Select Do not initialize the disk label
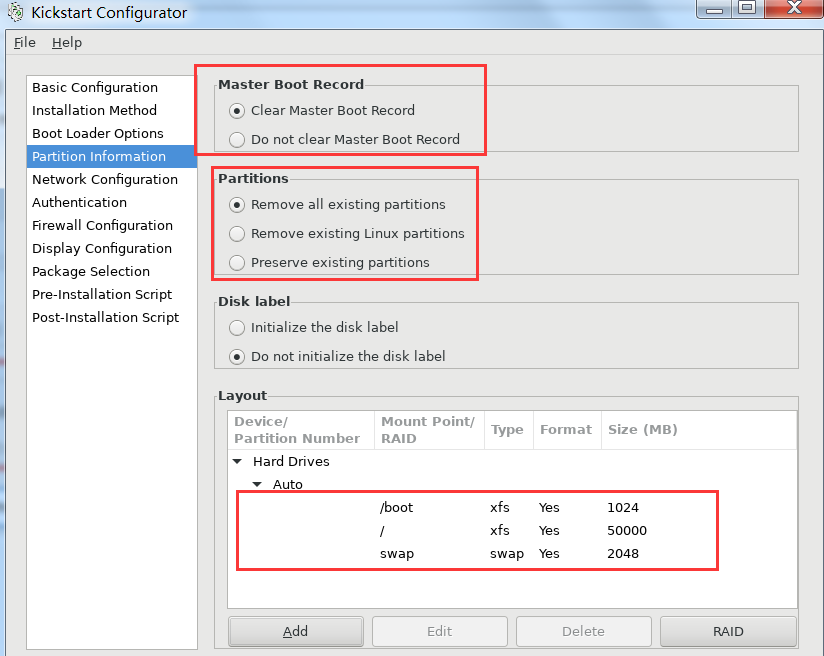This screenshot has height=656, width=824. click(237, 357)
